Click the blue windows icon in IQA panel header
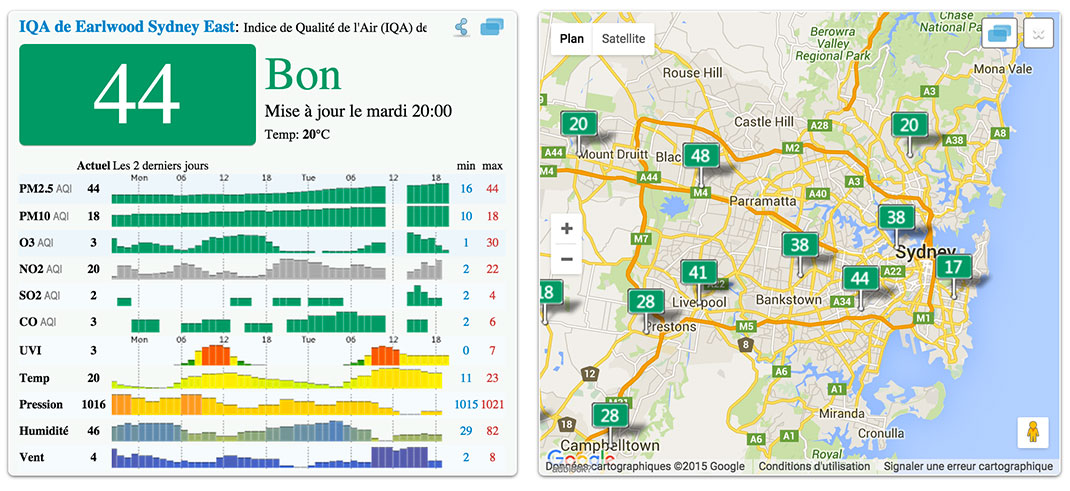The height and width of the screenshot is (491, 1070). point(492,28)
